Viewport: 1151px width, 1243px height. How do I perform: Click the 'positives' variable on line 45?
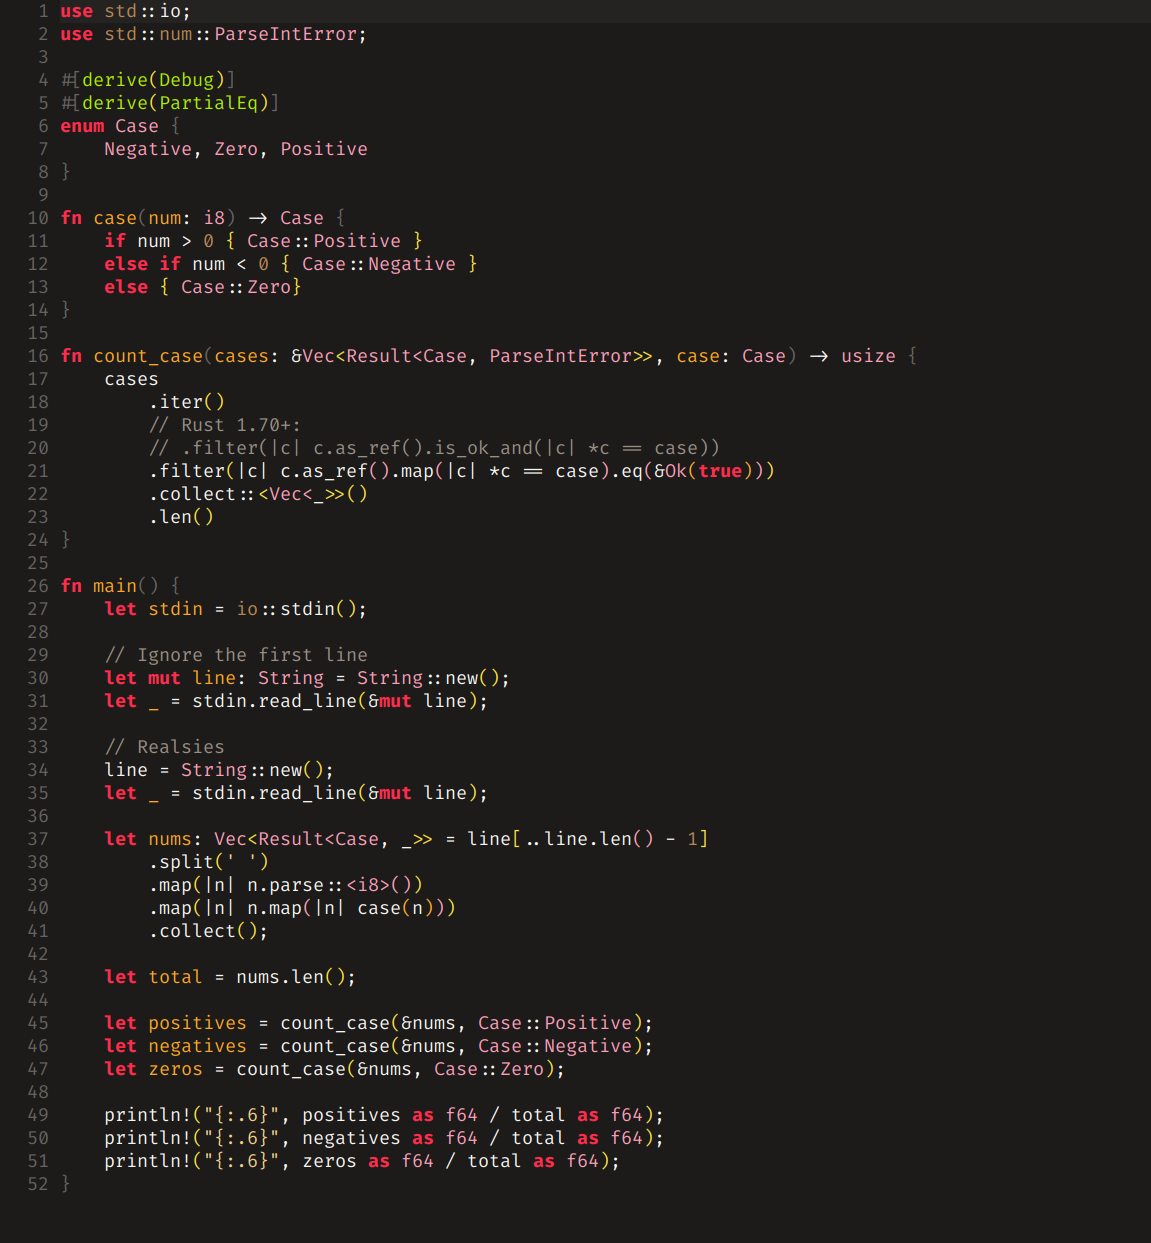click(x=198, y=1023)
